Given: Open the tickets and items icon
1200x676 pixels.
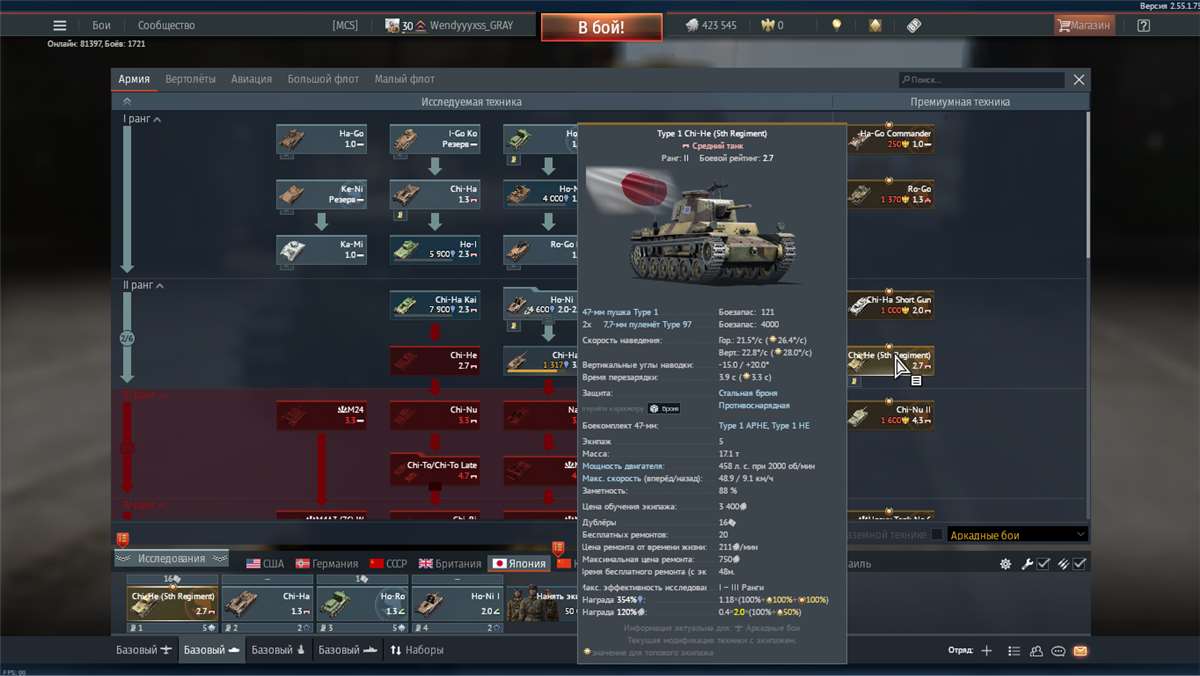Looking at the screenshot, I should pyautogui.click(x=914, y=25).
